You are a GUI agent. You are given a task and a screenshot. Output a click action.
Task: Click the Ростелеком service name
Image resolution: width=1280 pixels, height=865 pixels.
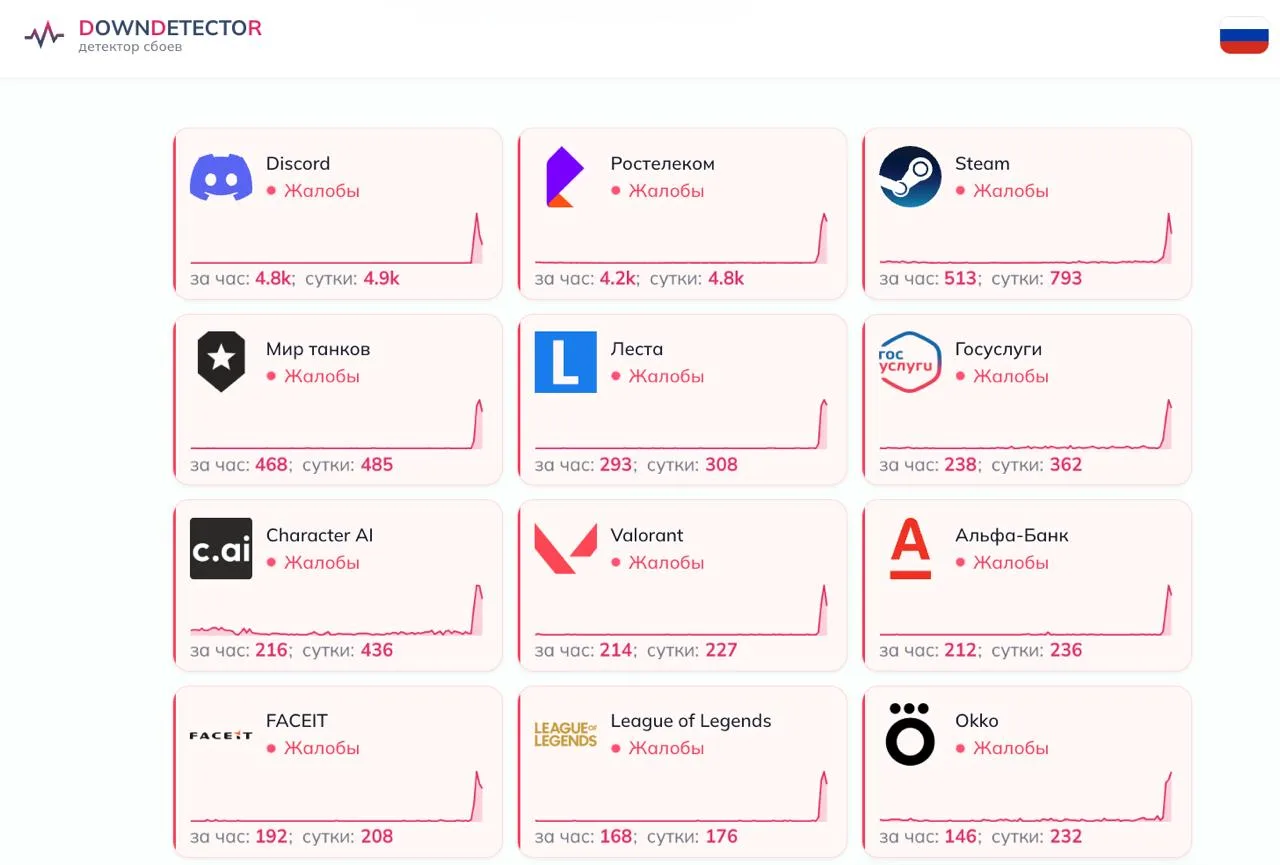(x=662, y=164)
